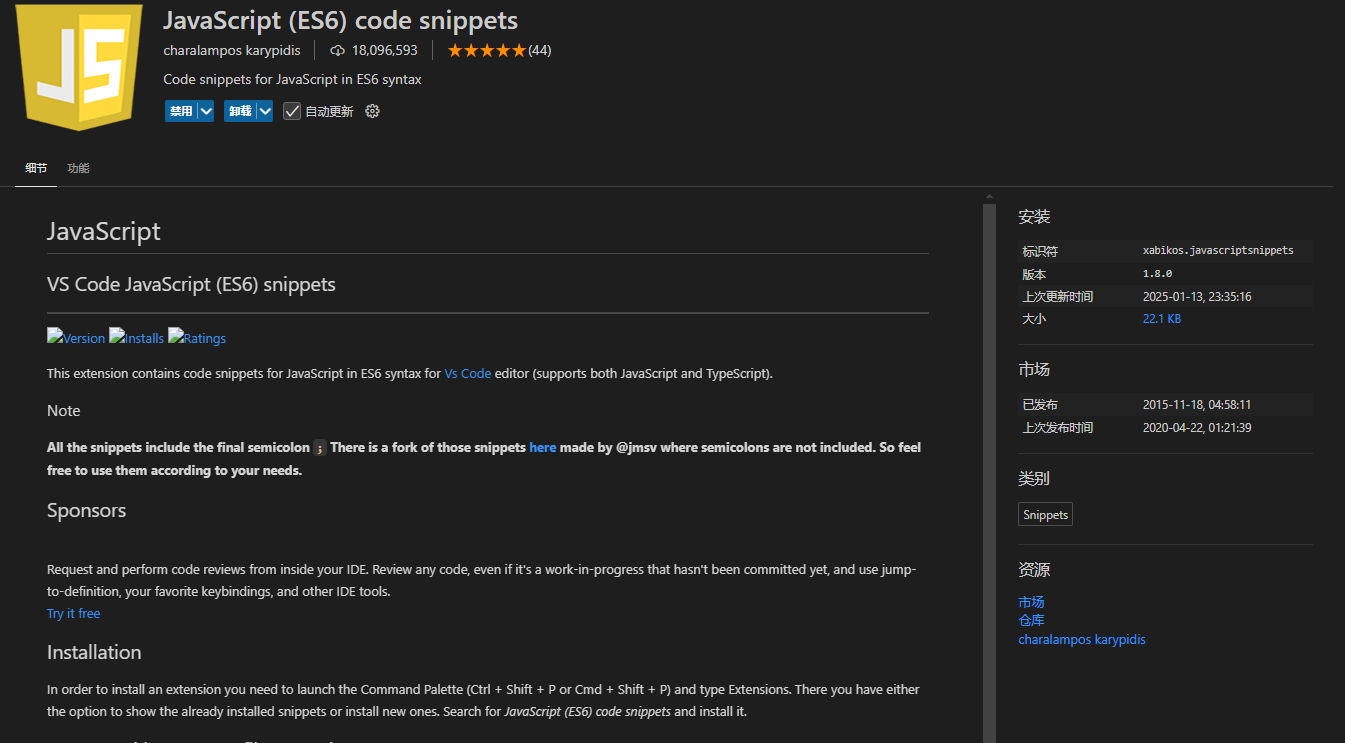Click the 市场 section heading in sidebar
Image resolution: width=1345 pixels, height=743 pixels.
coord(1034,370)
